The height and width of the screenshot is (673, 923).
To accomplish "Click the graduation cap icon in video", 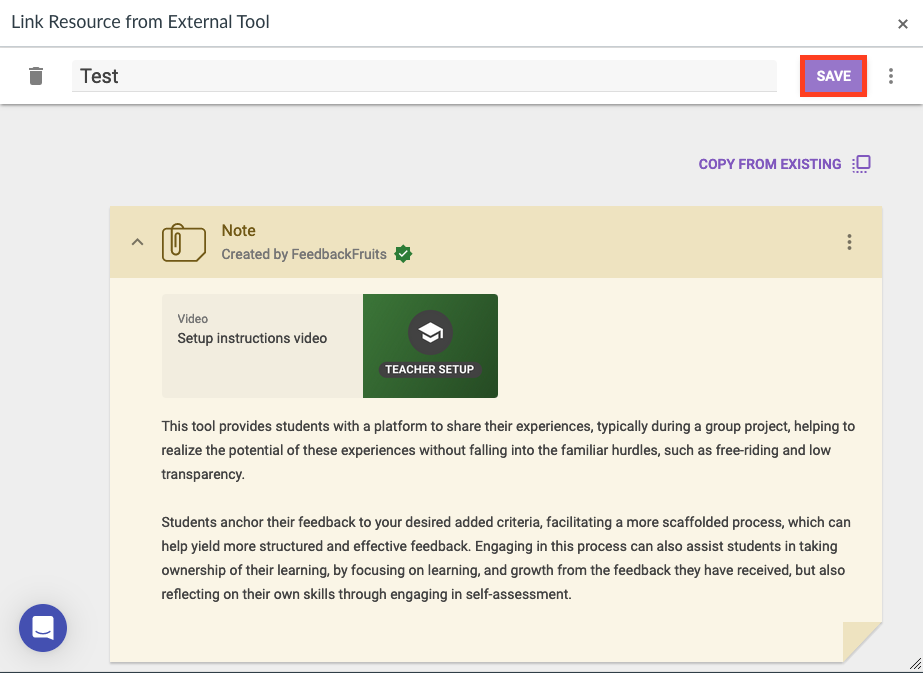I will 430,333.
